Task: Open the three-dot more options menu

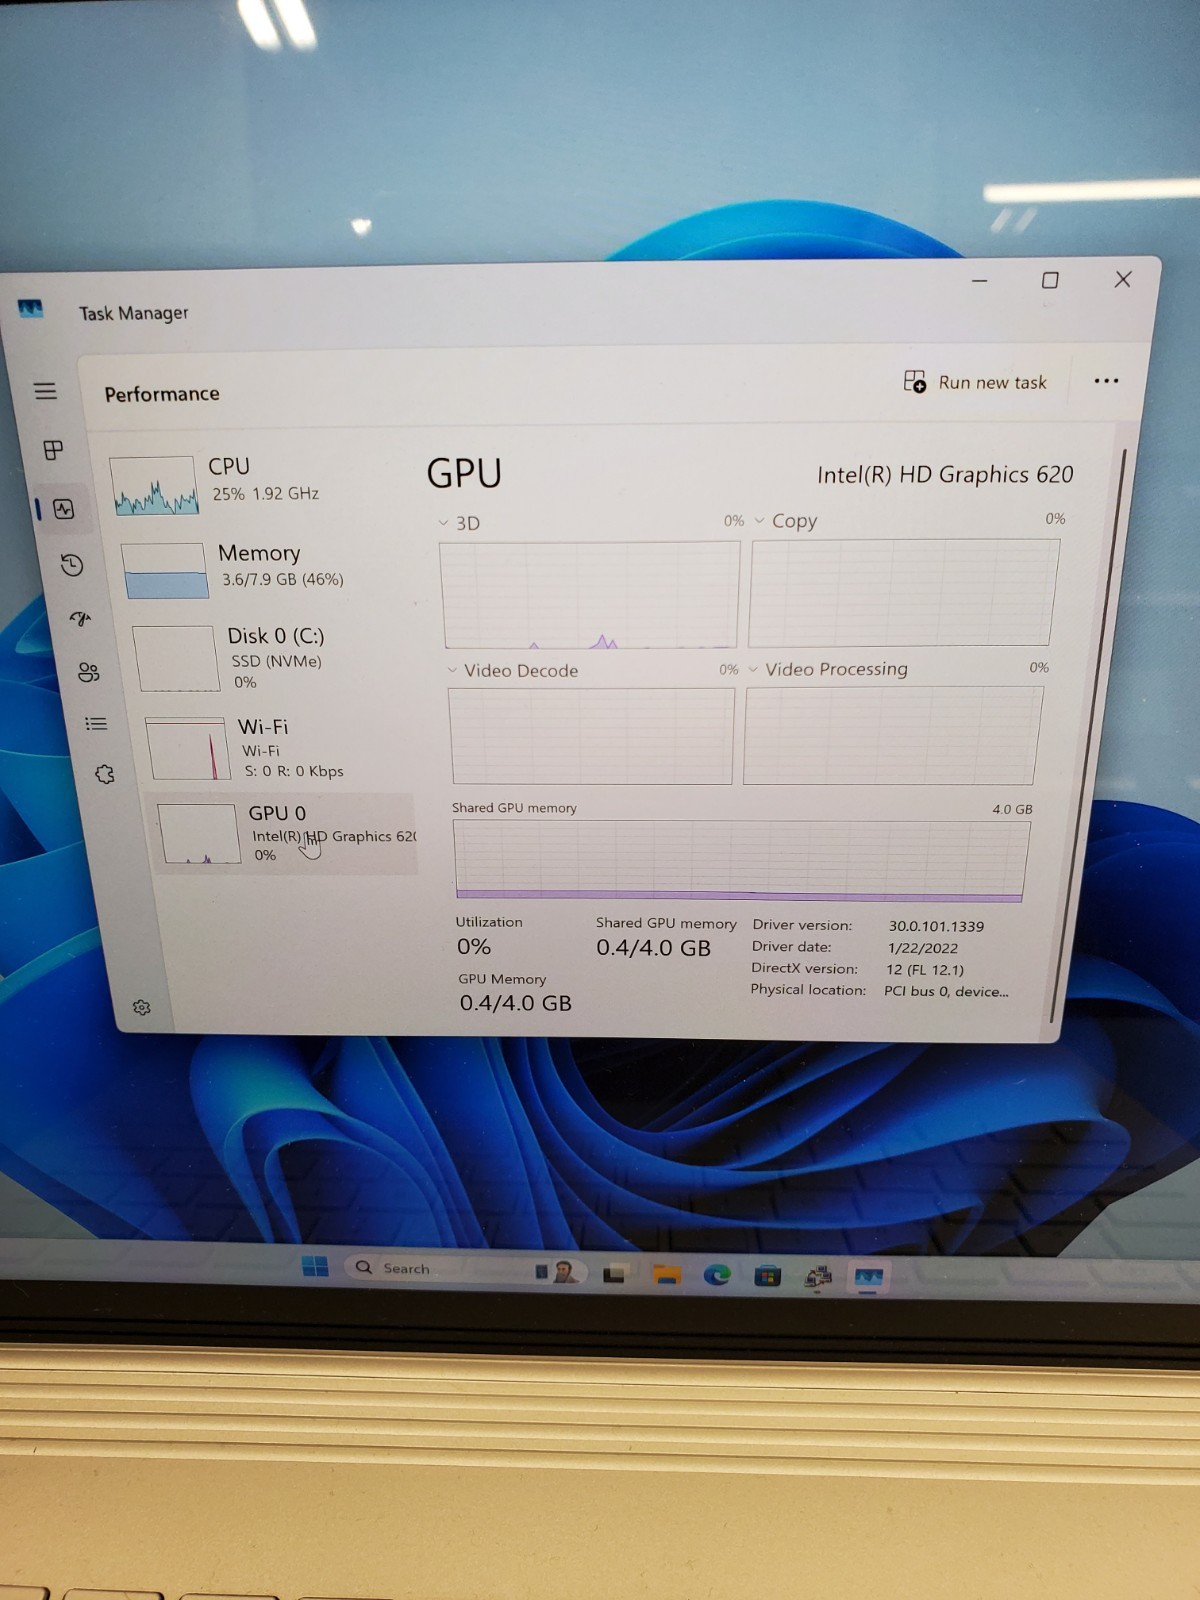Action: tap(1106, 381)
